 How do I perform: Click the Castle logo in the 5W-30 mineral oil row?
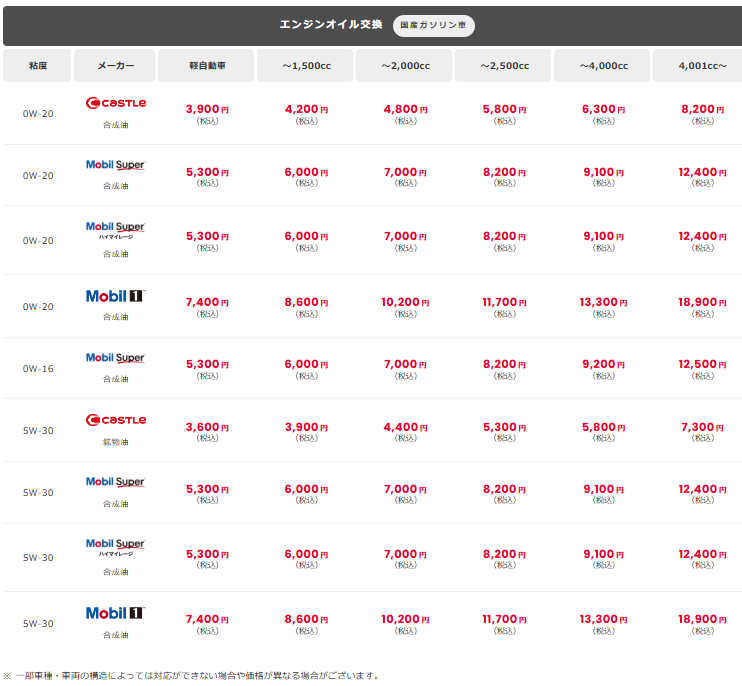click(116, 420)
